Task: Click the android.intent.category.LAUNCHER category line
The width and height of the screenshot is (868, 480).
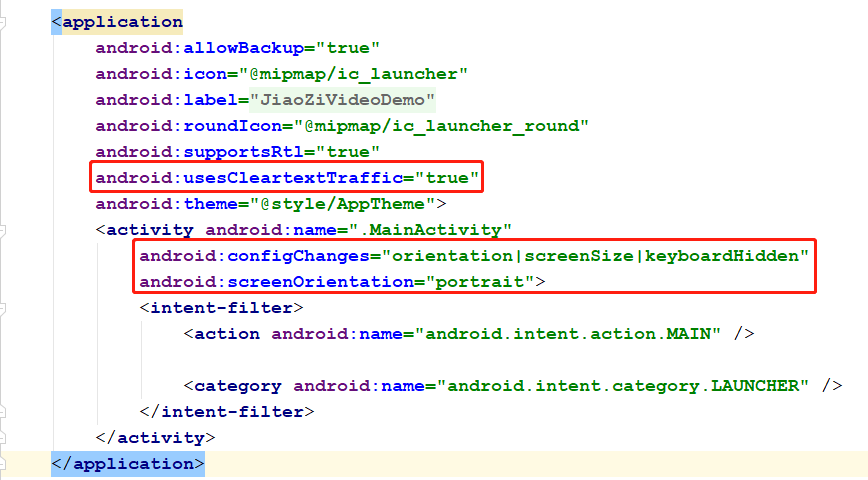Action: pyautogui.click(x=513, y=386)
